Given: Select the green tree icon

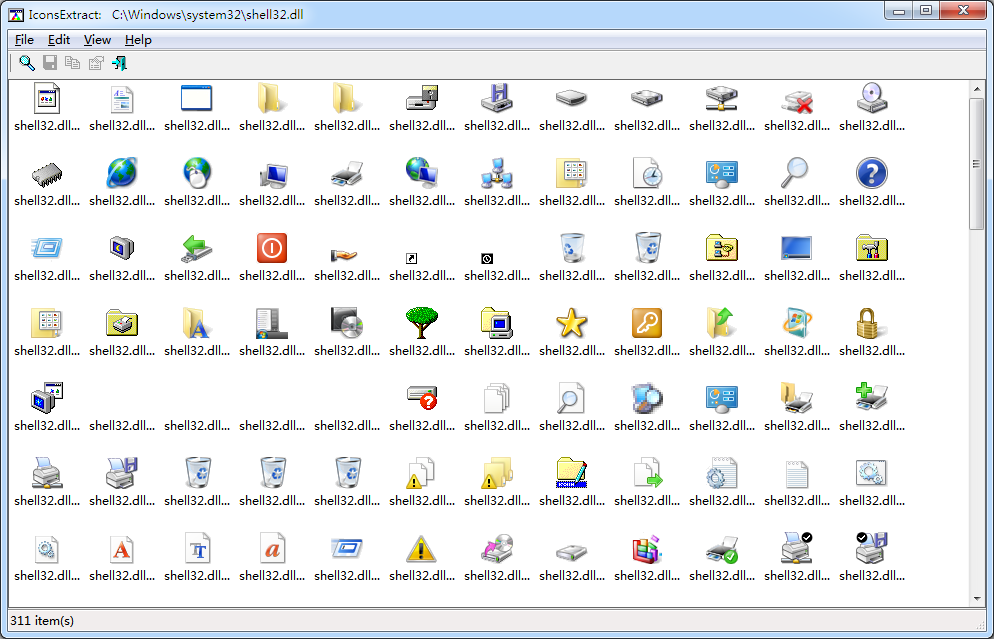Looking at the screenshot, I should [422, 323].
